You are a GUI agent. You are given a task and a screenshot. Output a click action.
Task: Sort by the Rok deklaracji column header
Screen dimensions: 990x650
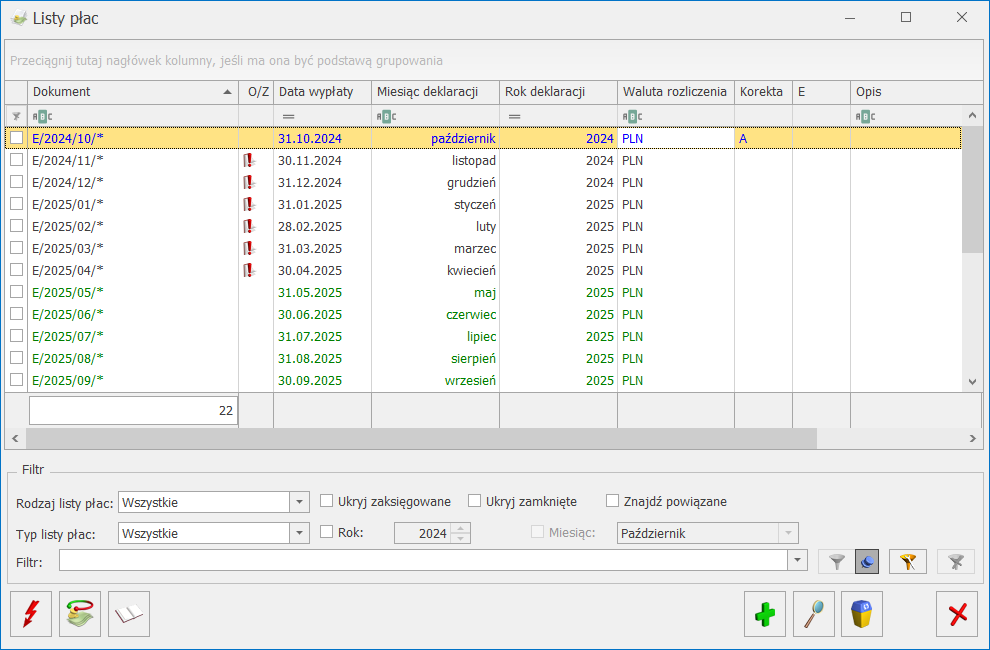558,92
